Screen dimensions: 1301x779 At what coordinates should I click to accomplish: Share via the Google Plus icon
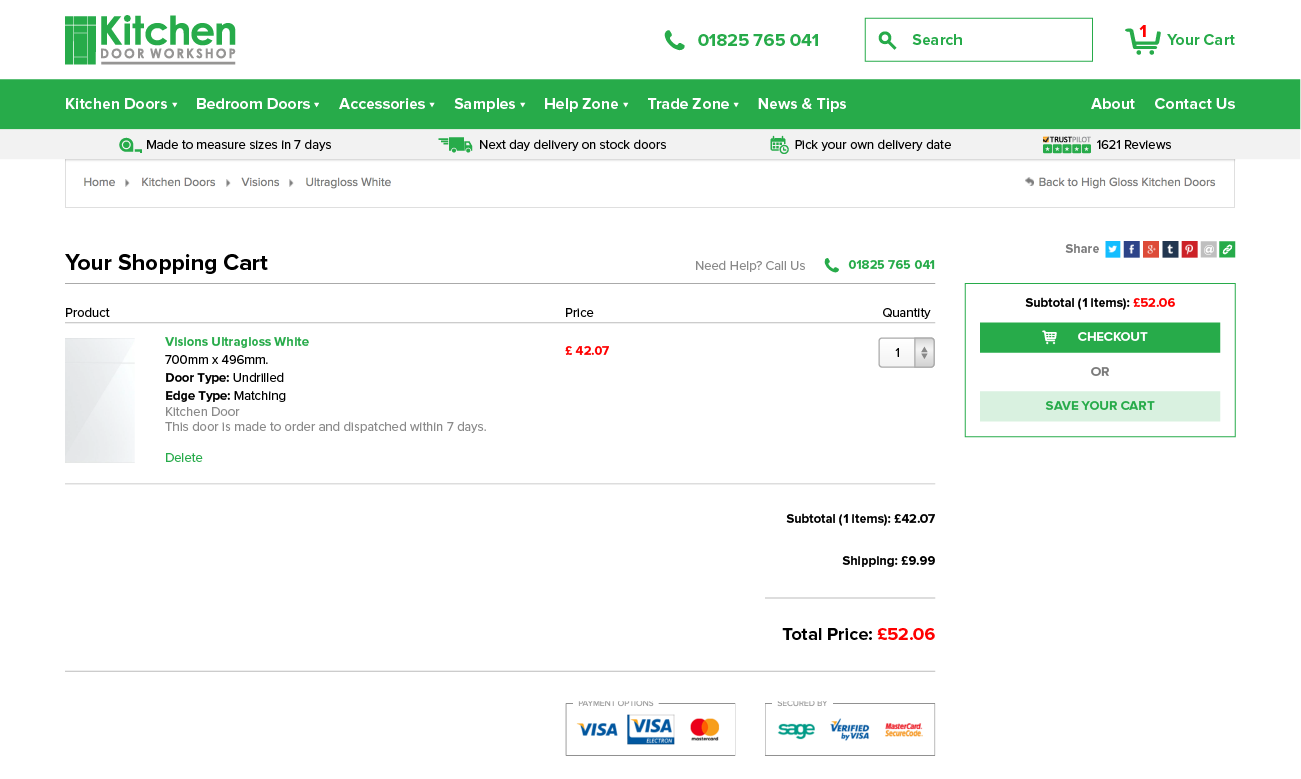[x=1151, y=249]
